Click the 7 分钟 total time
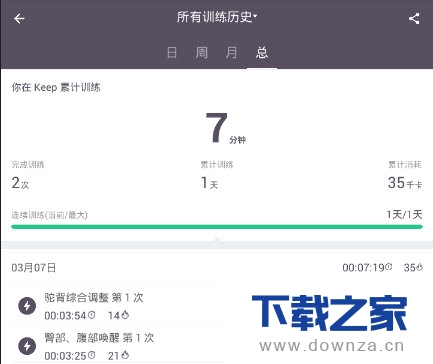Image resolution: width=433 pixels, height=364 pixels. [226, 128]
